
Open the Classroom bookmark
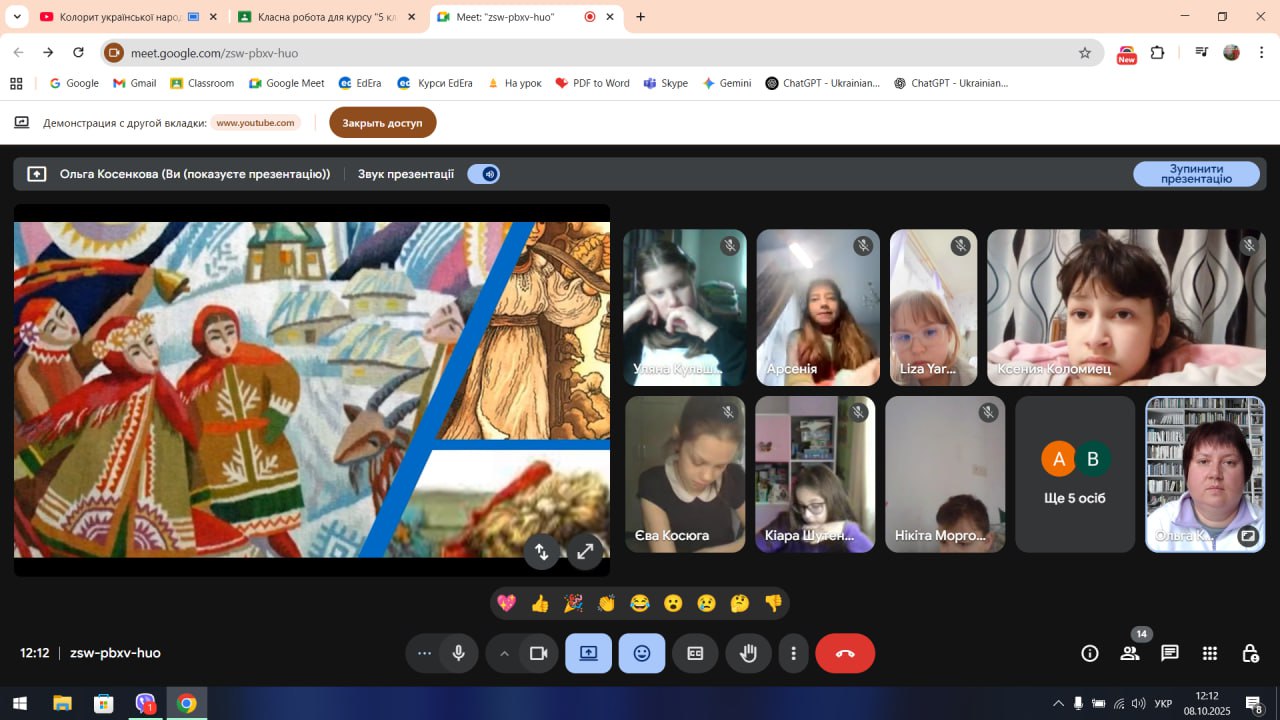tap(201, 83)
